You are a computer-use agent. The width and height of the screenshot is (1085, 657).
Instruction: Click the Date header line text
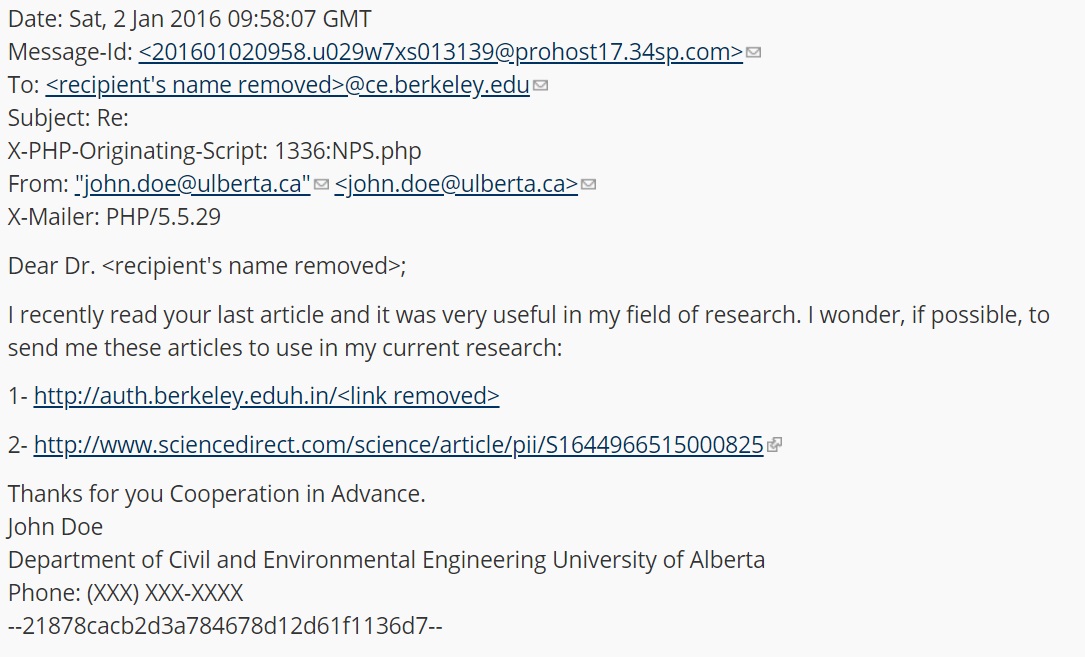pyautogui.click(x=189, y=19)
